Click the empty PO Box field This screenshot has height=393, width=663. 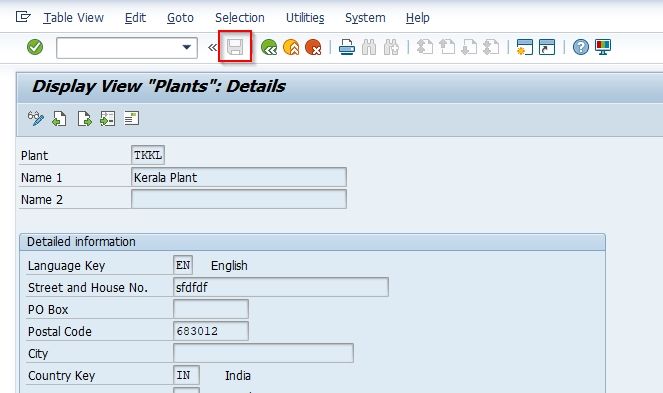coord(211,309)
